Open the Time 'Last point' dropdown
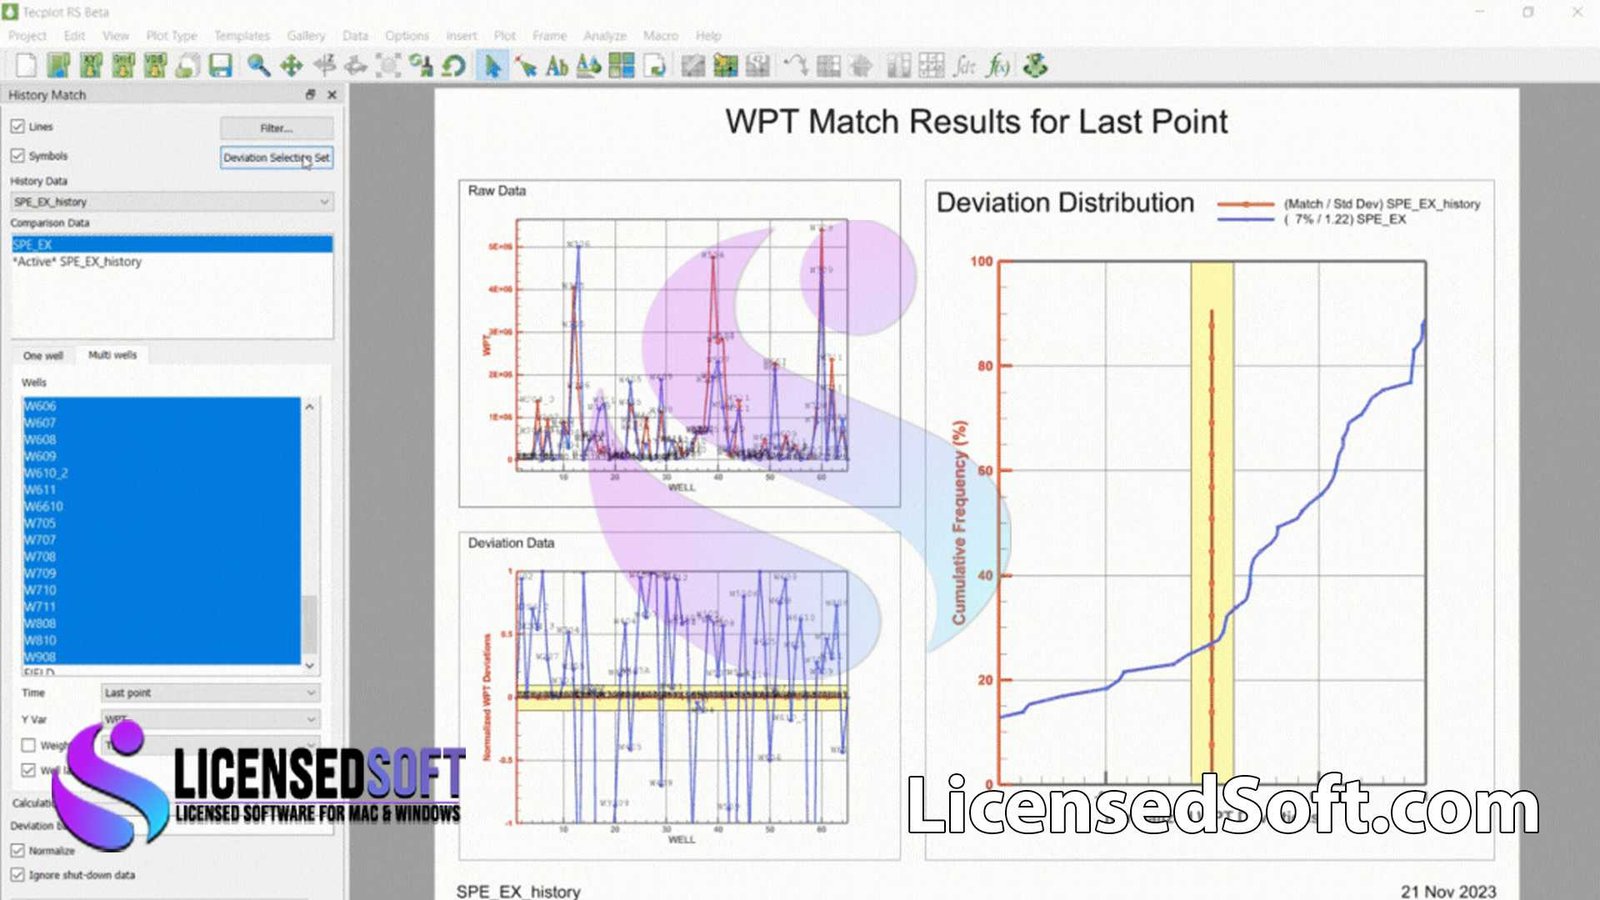 coord(210,693)
